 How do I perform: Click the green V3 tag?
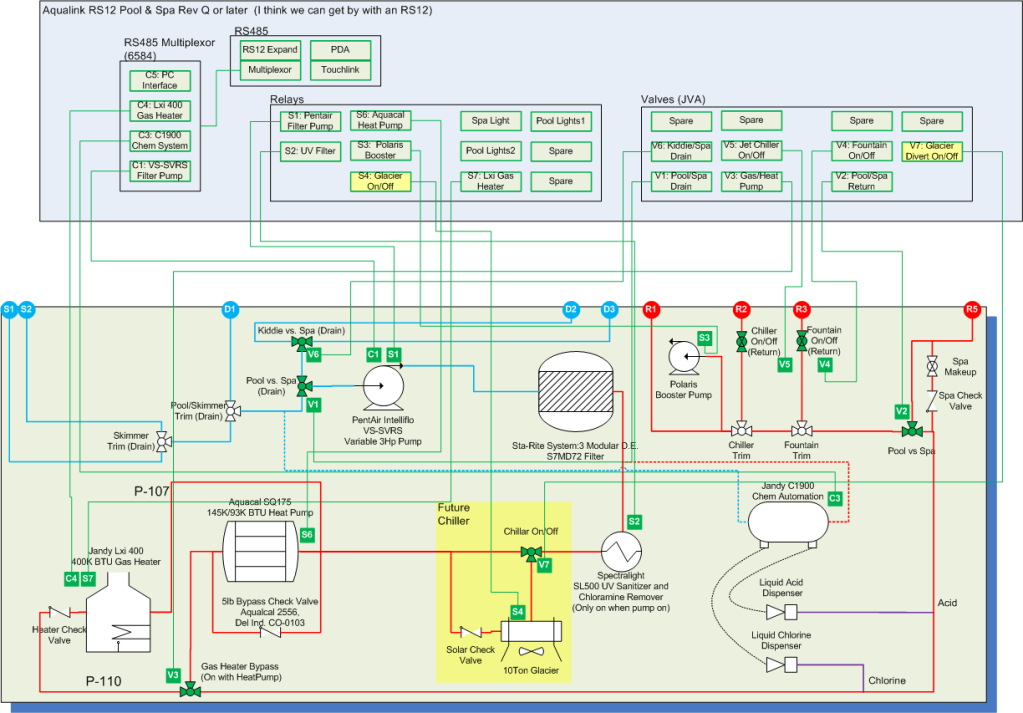coord(172,675)
